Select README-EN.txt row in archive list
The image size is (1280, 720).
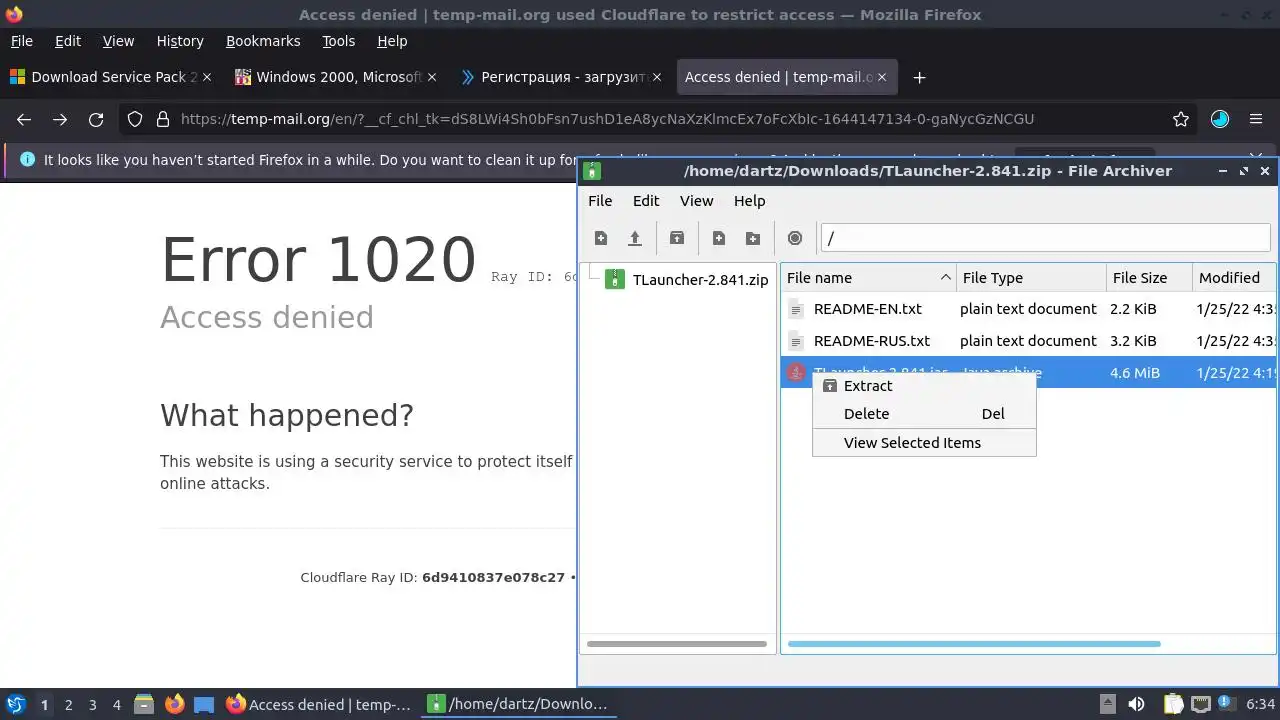tap(1028, 309)
